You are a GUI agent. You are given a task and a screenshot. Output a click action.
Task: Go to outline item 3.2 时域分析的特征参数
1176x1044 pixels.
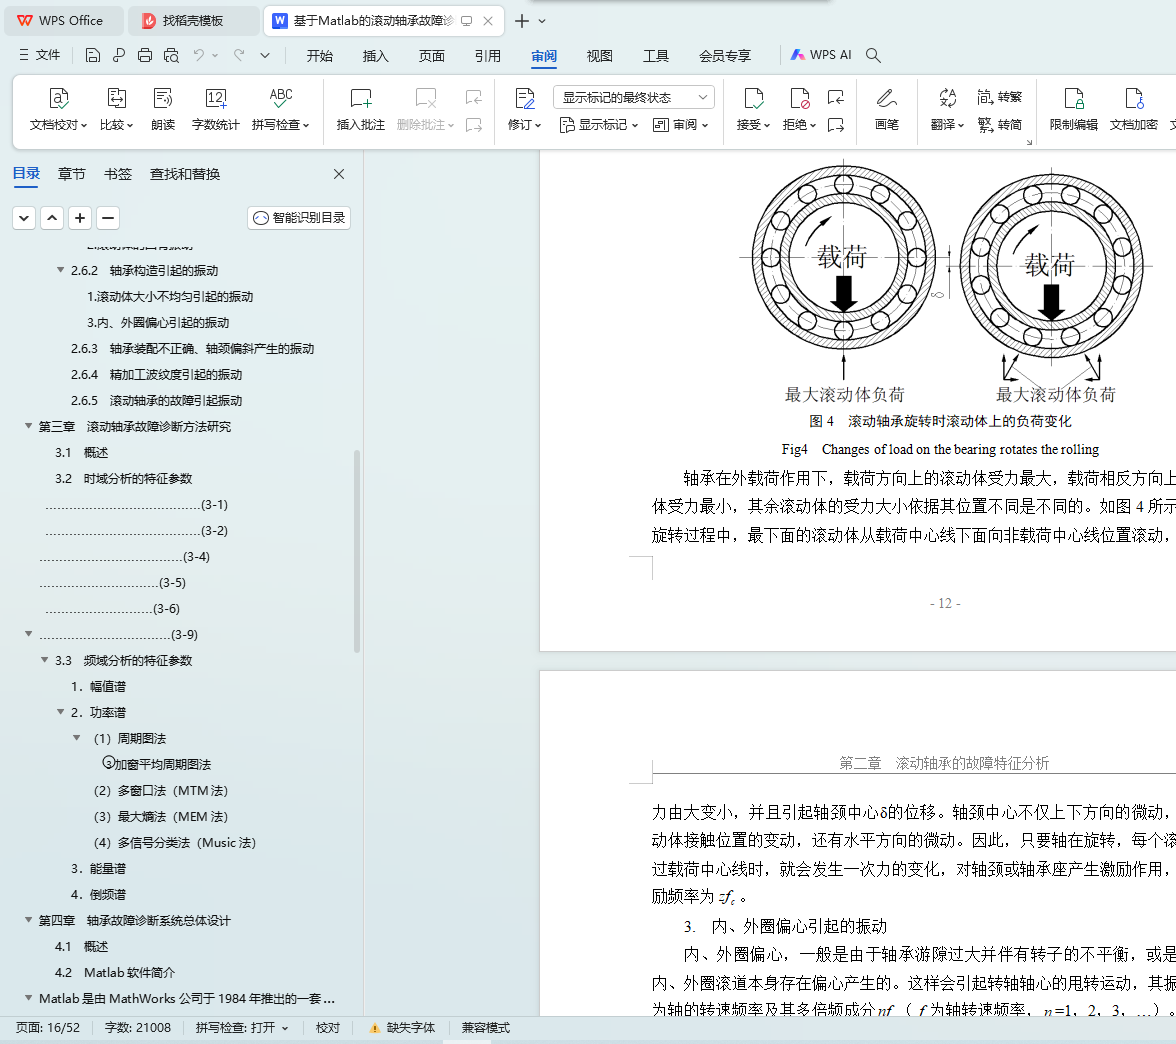[124, 478]
